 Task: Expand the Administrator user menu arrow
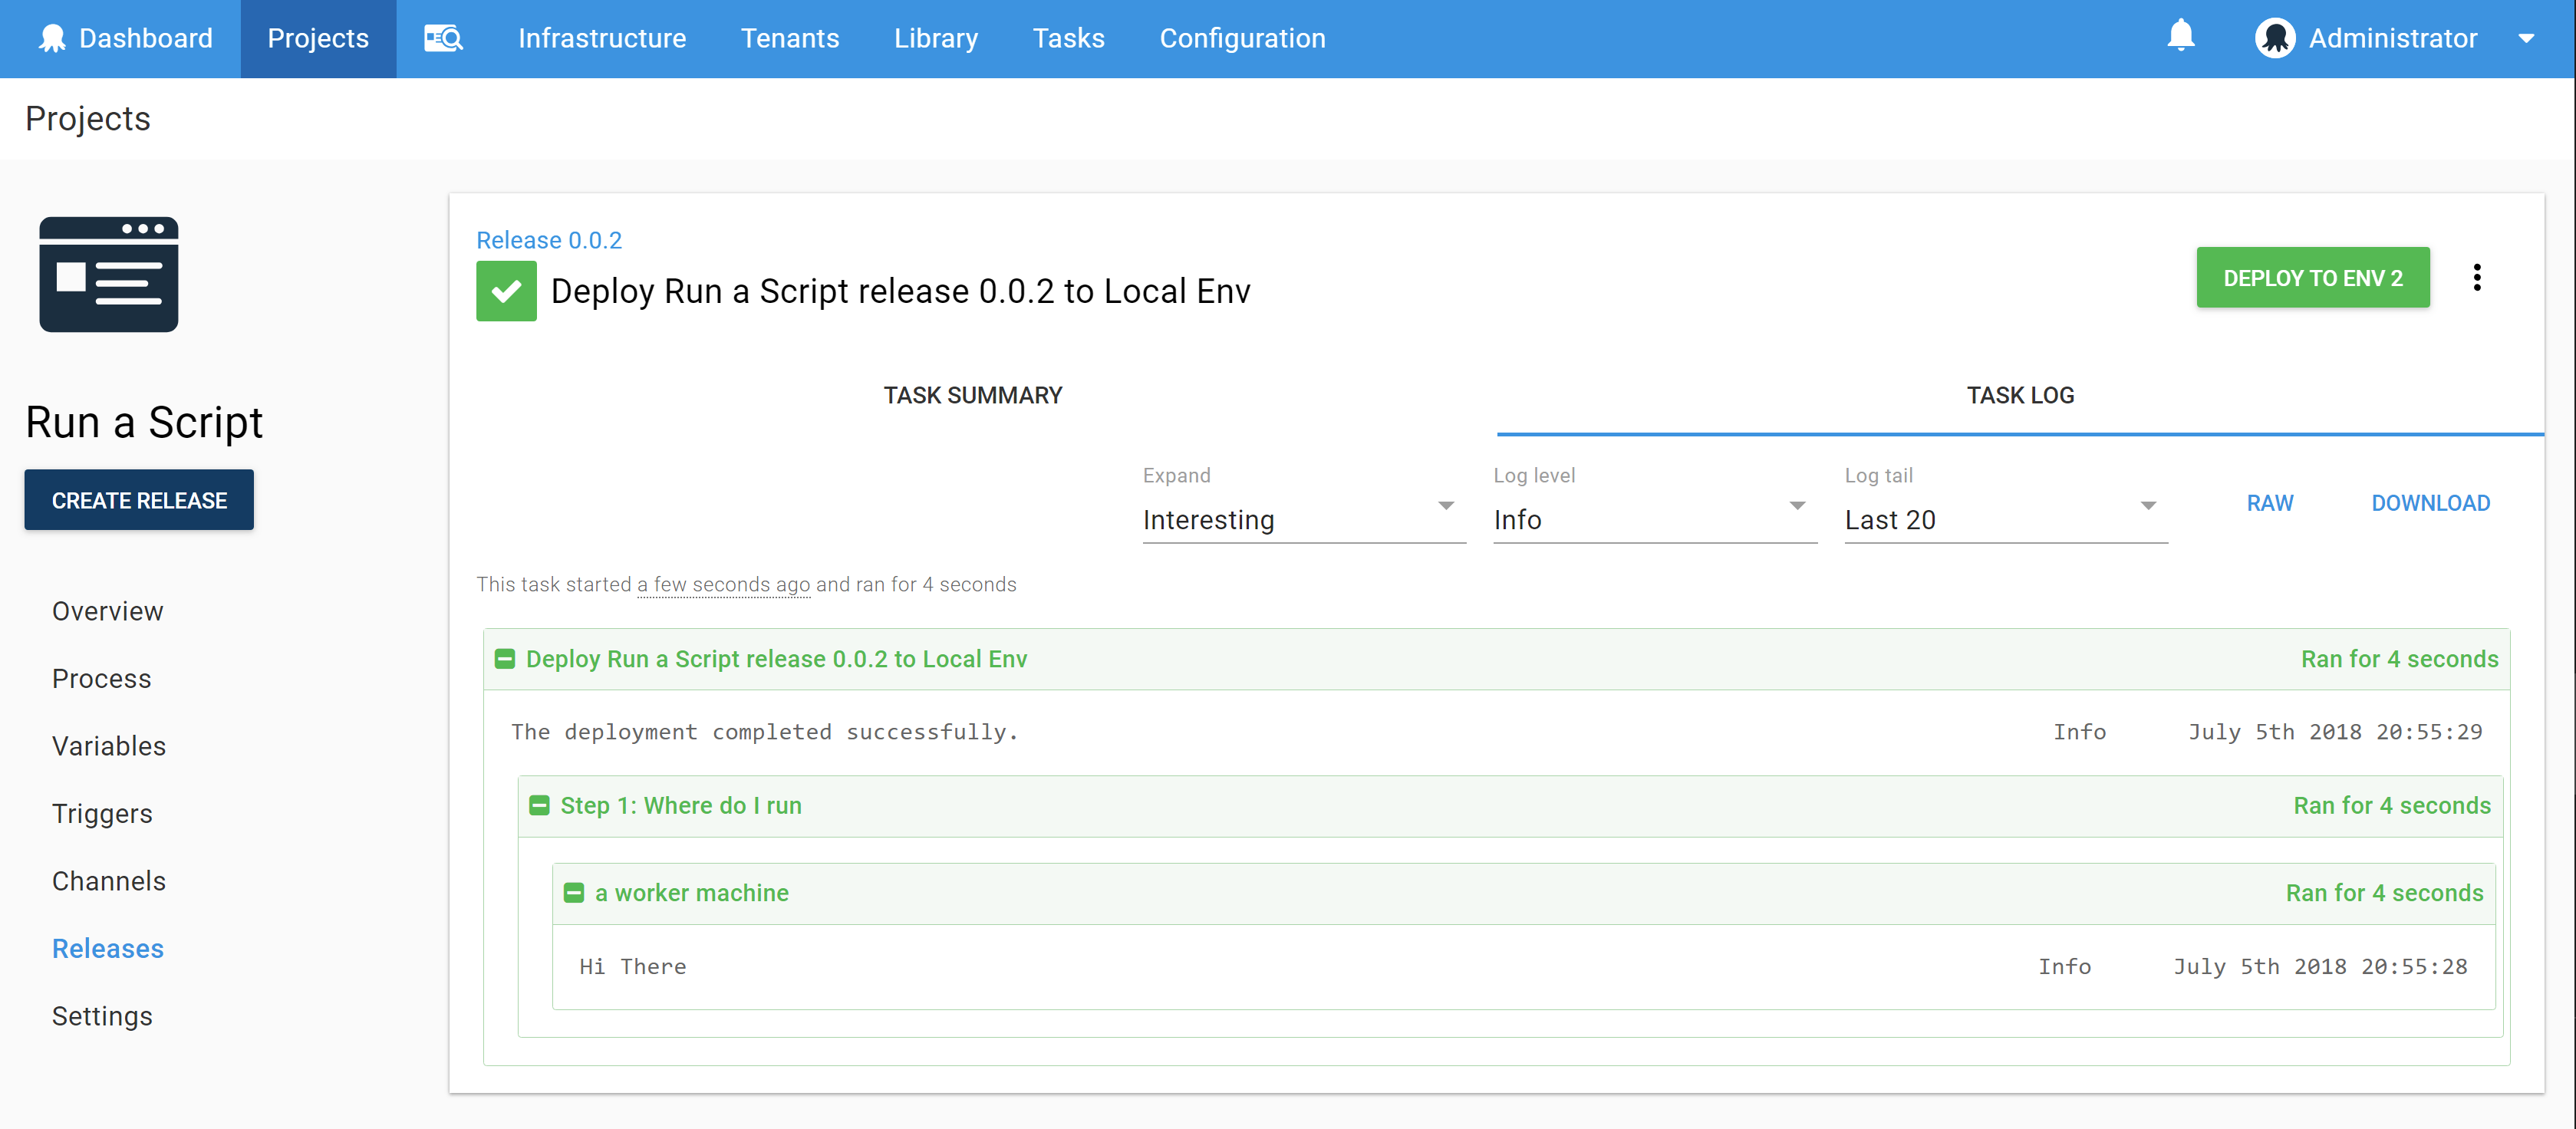pyautogui.click(x=2526, y=39)
